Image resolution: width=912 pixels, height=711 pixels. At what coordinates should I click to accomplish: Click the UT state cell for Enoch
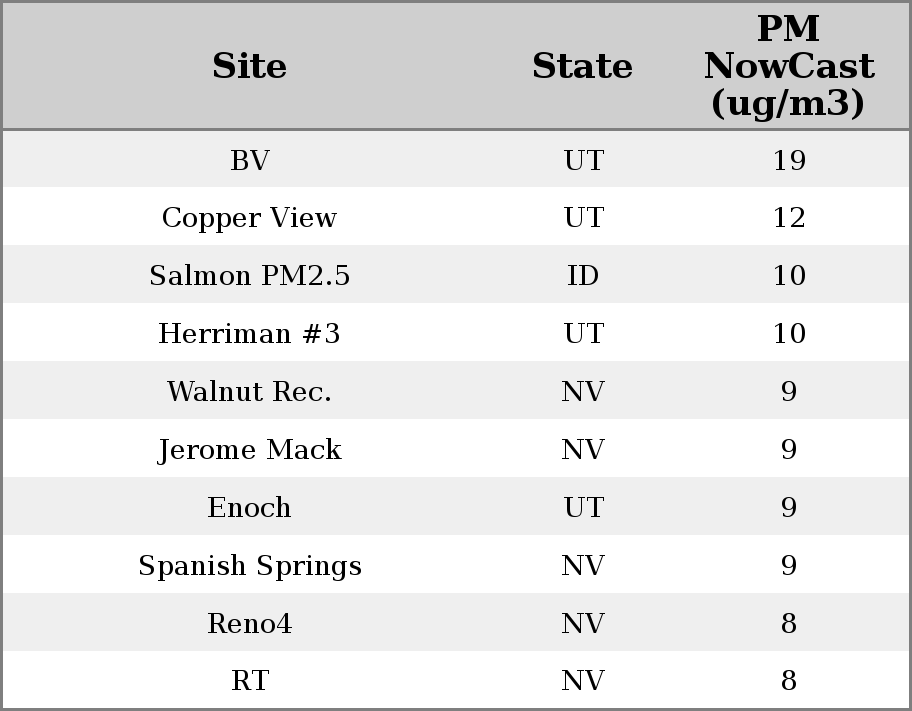tap(583, 508)
